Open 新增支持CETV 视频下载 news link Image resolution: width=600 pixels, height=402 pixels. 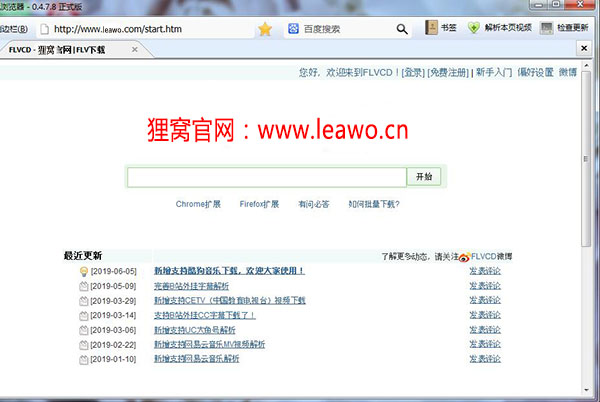pyautogui.click(x=230, y=300)
